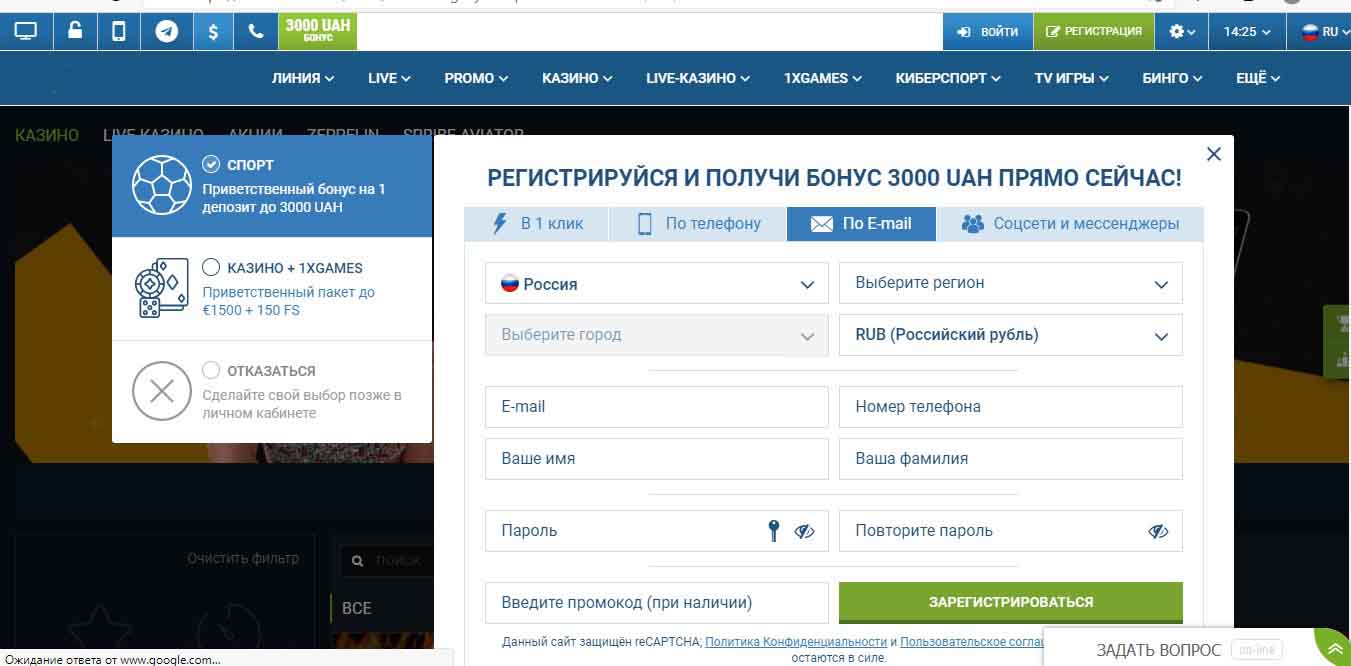This screenshot has height=666, width=1351.
Task: Open the 1XGAMES menu
Action: pyautogui.click(x=823, y=78)
